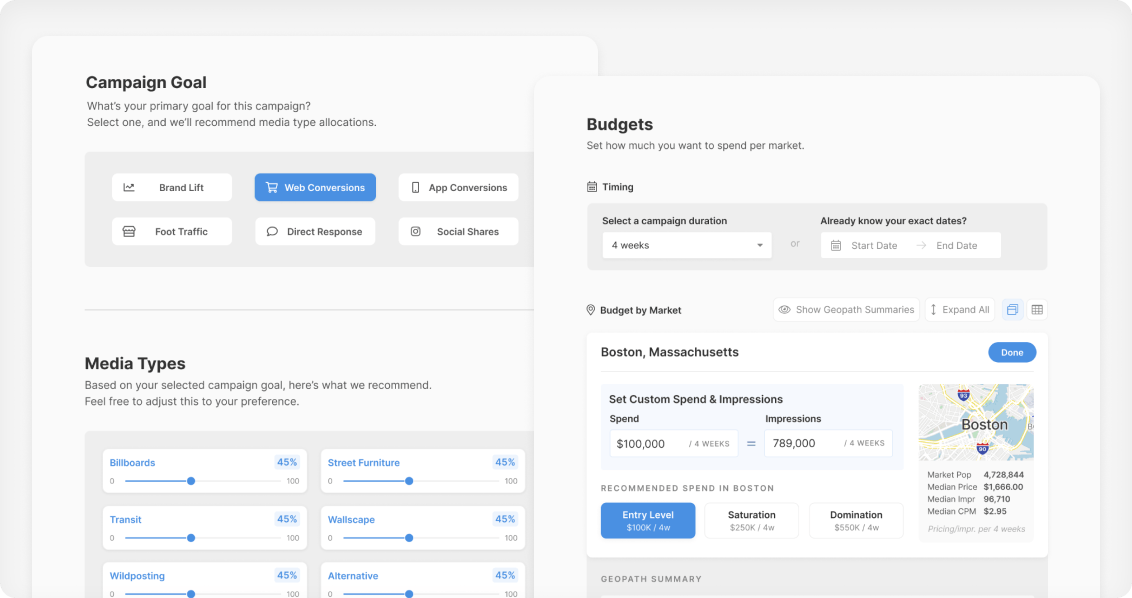
Task: Select the Brand Lift goal option
Action: click(x=172, y=187)
